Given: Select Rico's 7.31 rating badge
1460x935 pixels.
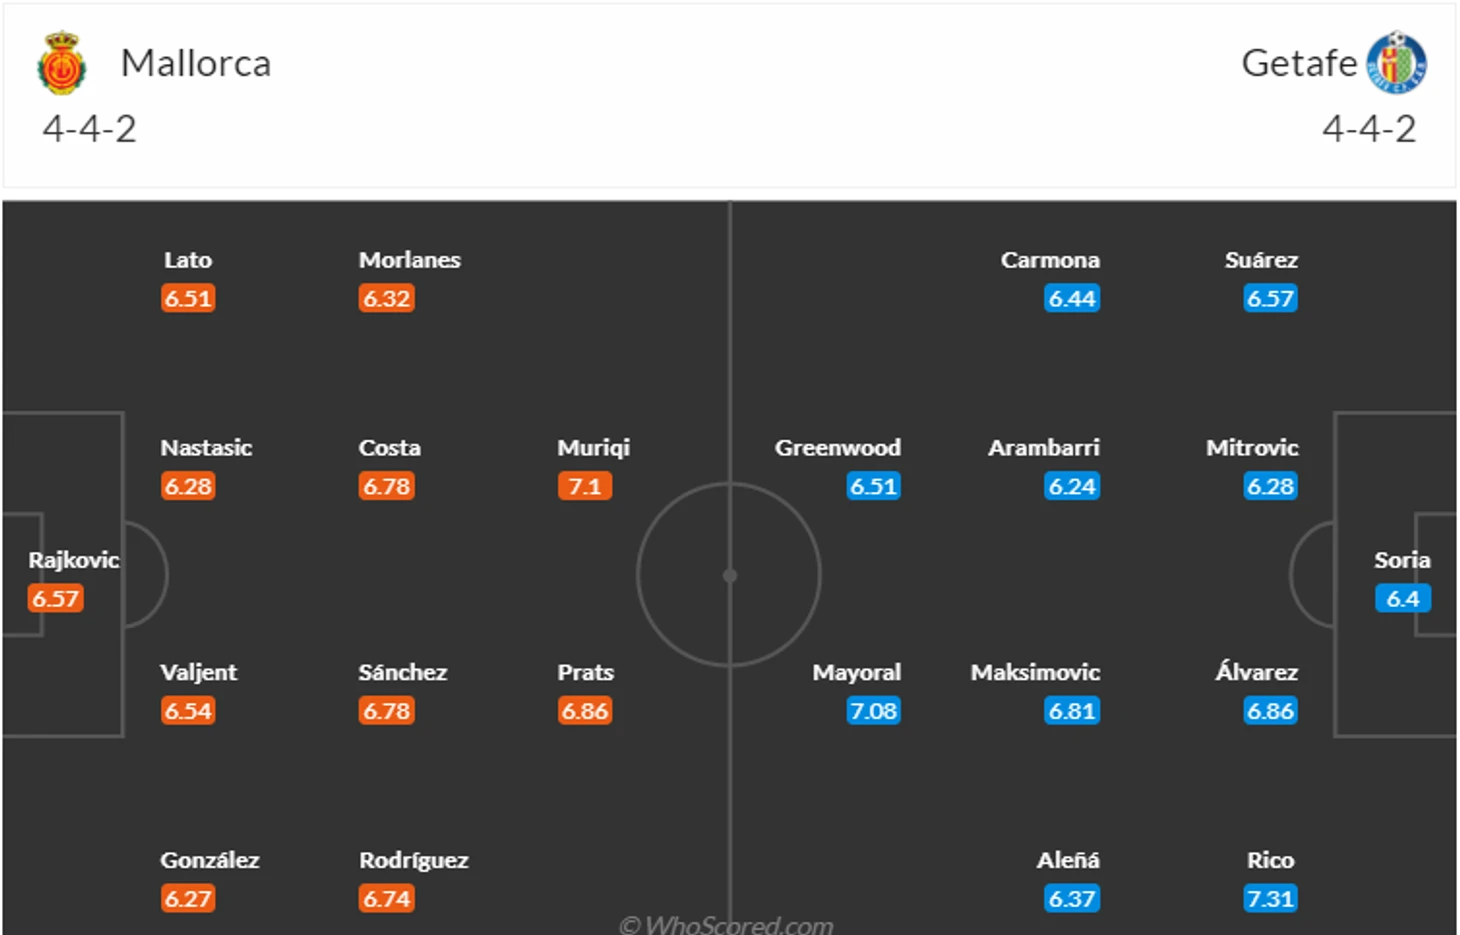Looking at the screenshot, I should [1270, 898].
